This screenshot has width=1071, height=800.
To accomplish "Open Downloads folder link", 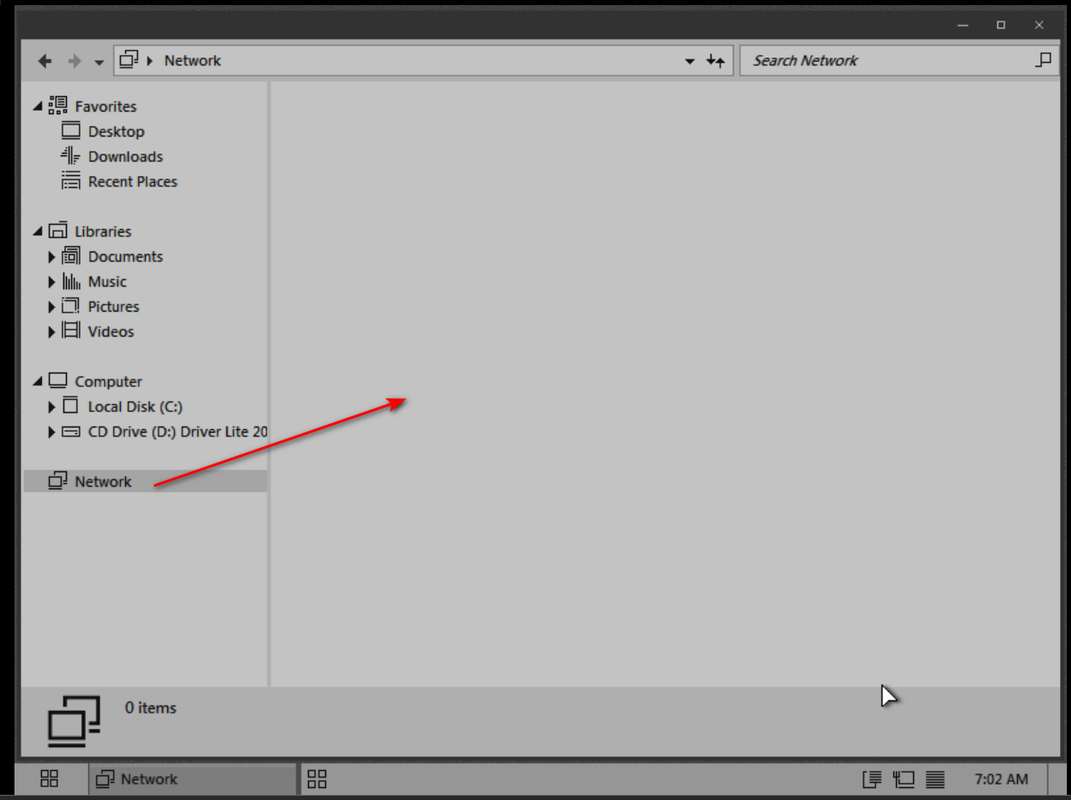I will [125, 156].
